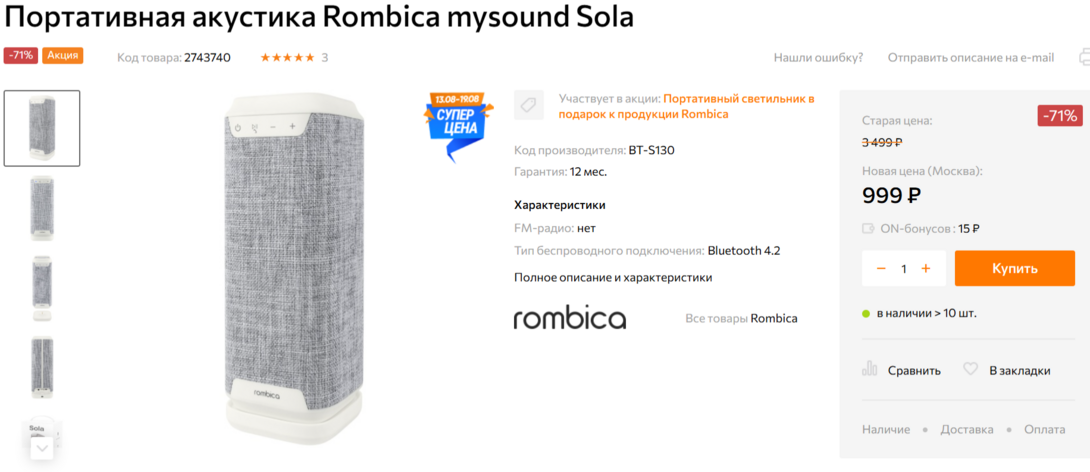1090x472 pixels.
Task: Click the ON-бонусов wallet icon
Action: click(868, 228)
